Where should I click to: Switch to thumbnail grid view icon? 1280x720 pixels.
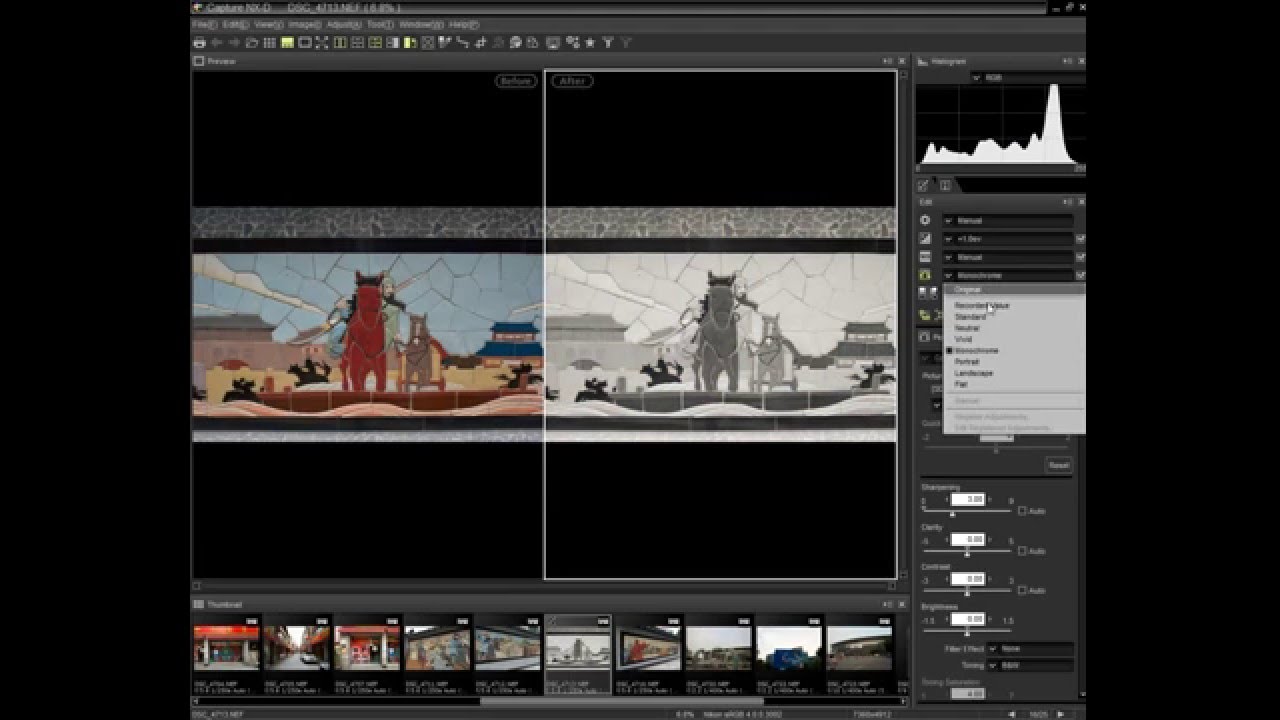pos(269,43)
